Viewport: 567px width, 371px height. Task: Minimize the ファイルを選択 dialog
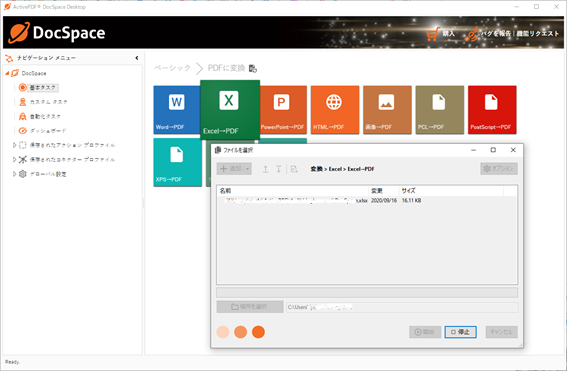coord(473,150)
